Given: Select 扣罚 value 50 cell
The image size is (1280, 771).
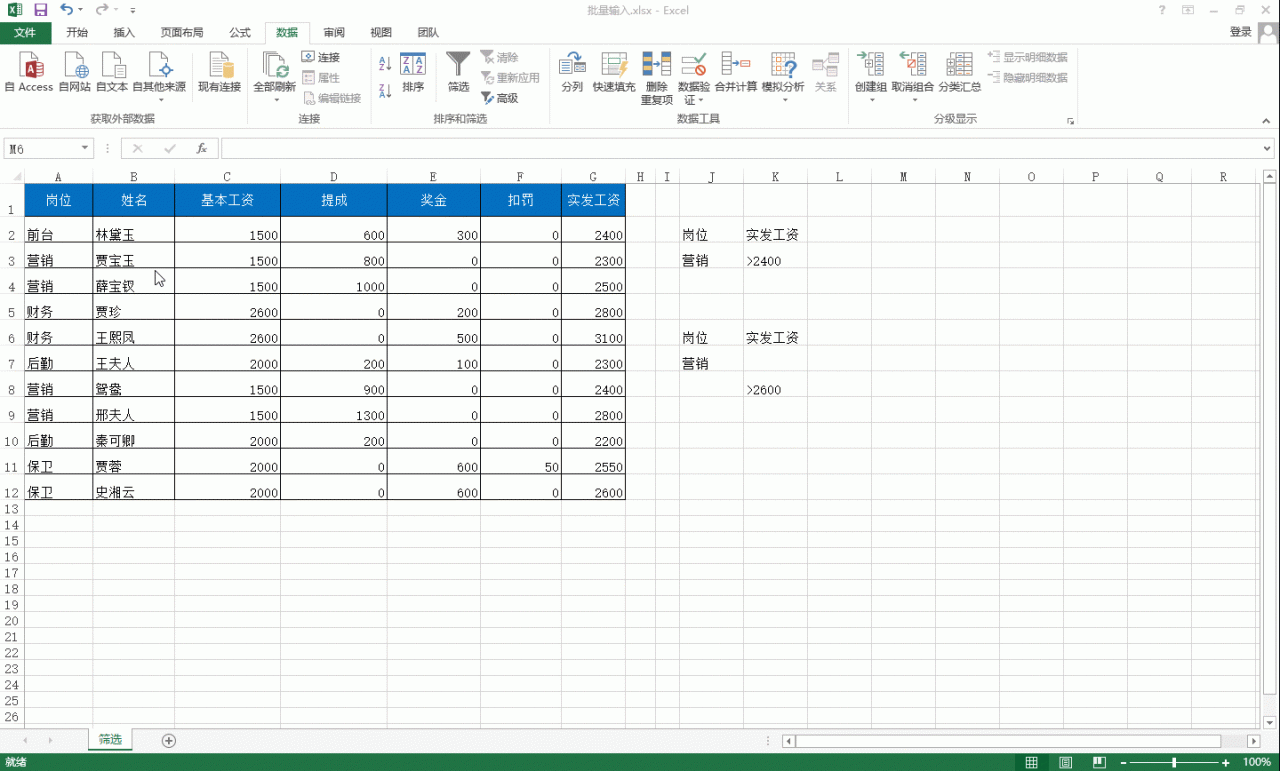Looking at the screenshot, I should click(x=520, y=462).
